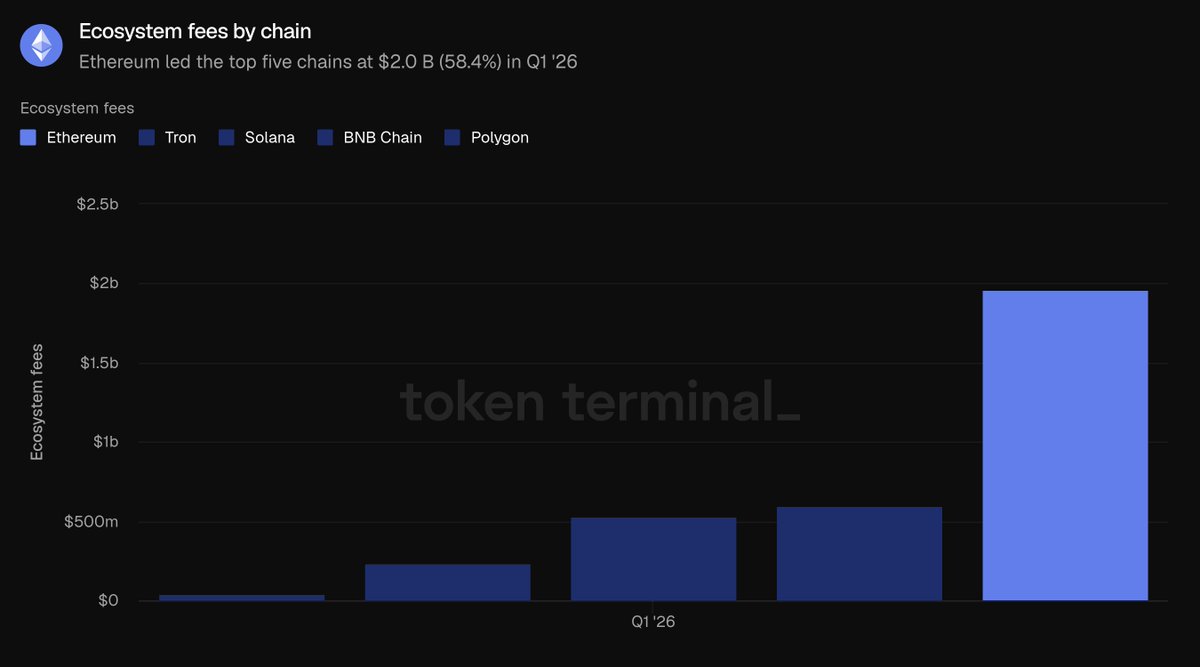Select the tall light-blue Ethereum bar

tap(1065, 446)
